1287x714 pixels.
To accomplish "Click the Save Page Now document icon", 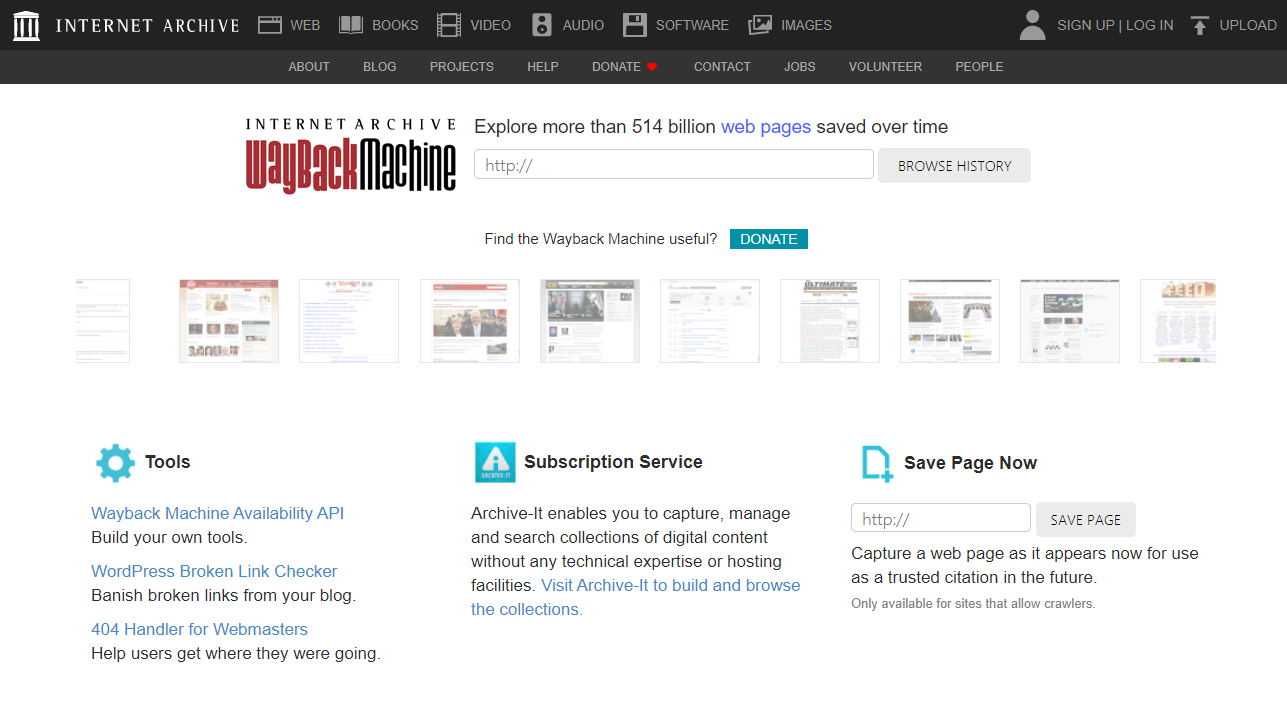I will (877, 464).
